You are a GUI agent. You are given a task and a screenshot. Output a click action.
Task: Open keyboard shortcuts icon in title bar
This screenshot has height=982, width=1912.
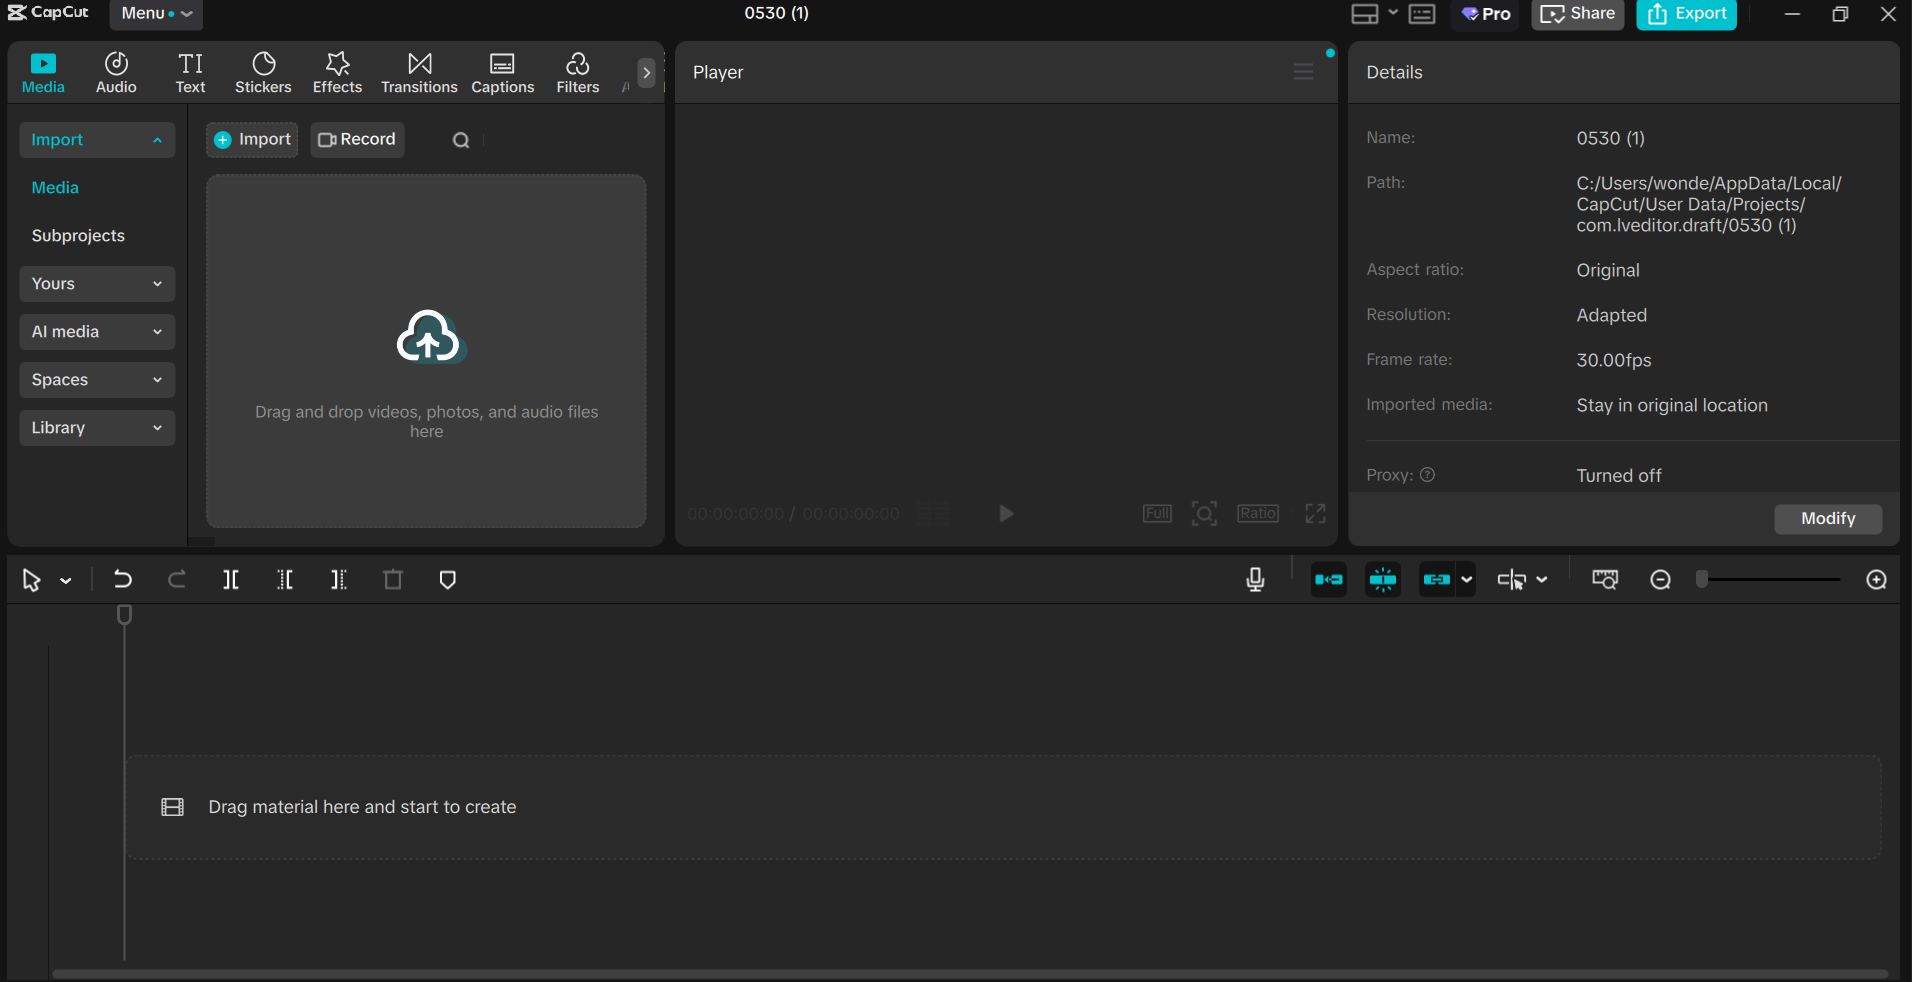click(x=1422, y=14)
